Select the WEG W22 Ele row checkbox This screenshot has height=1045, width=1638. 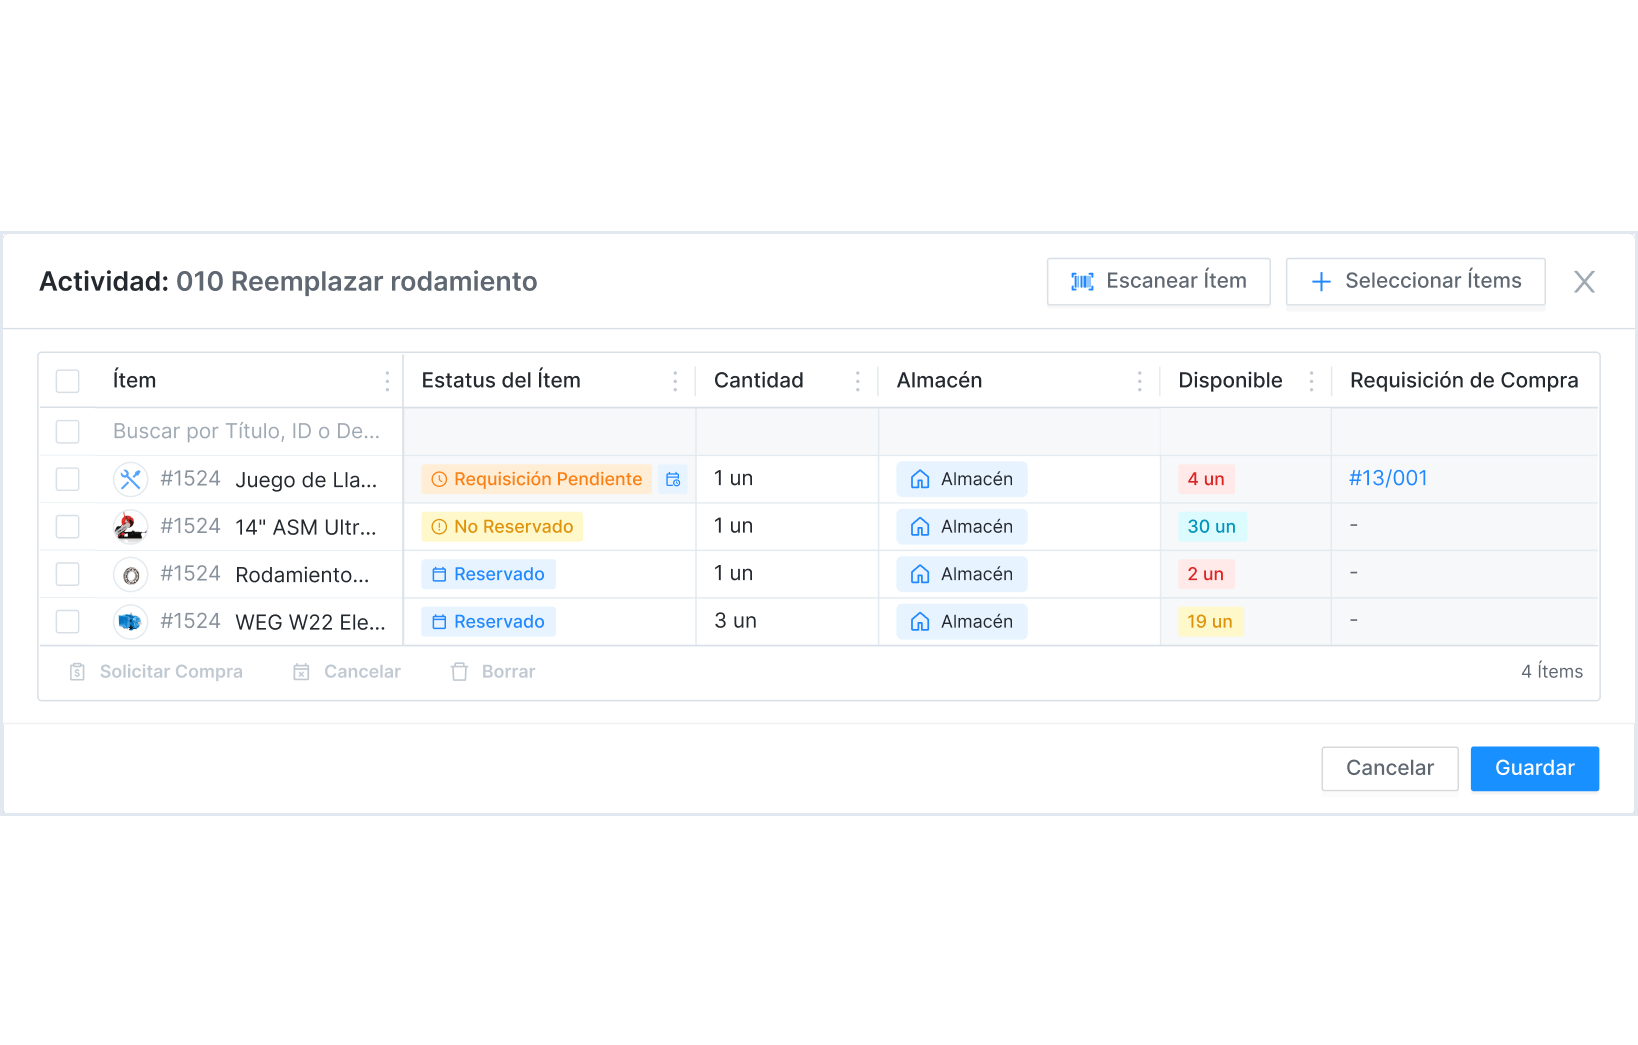point(68,622)
